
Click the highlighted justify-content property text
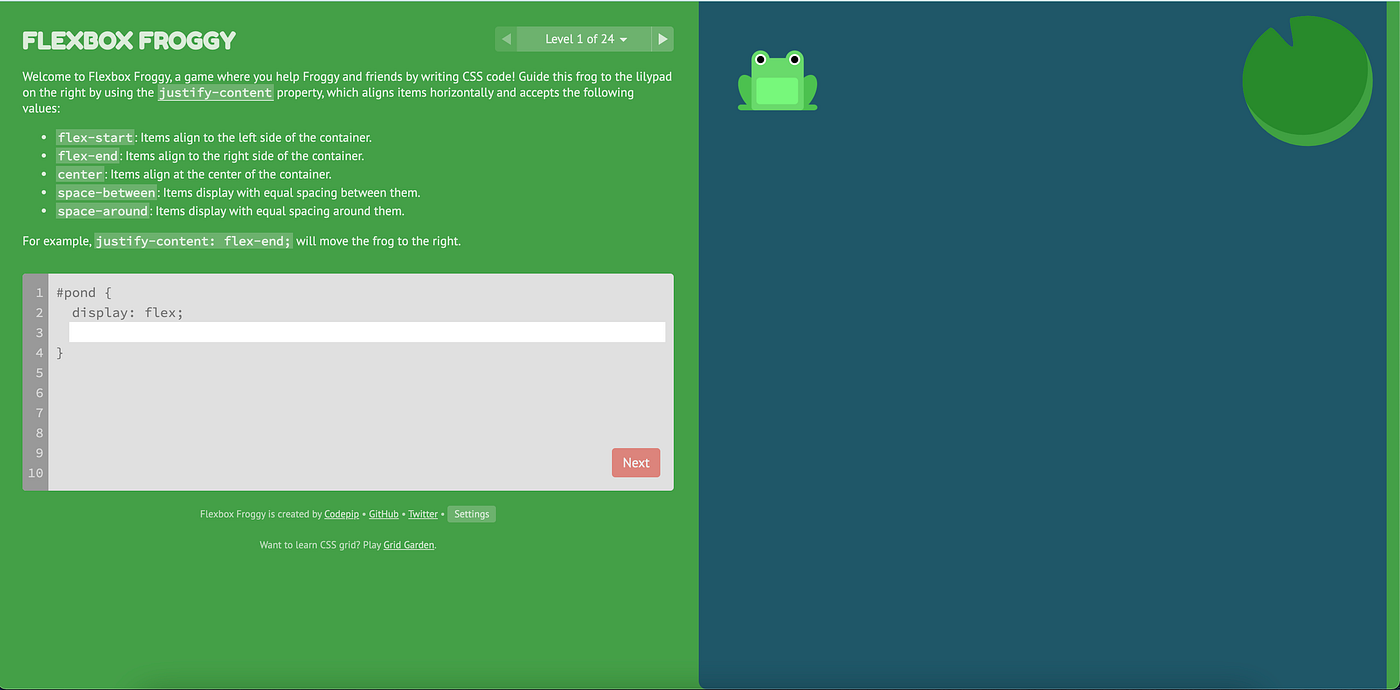pyautogui.click(x=215, y=92)
